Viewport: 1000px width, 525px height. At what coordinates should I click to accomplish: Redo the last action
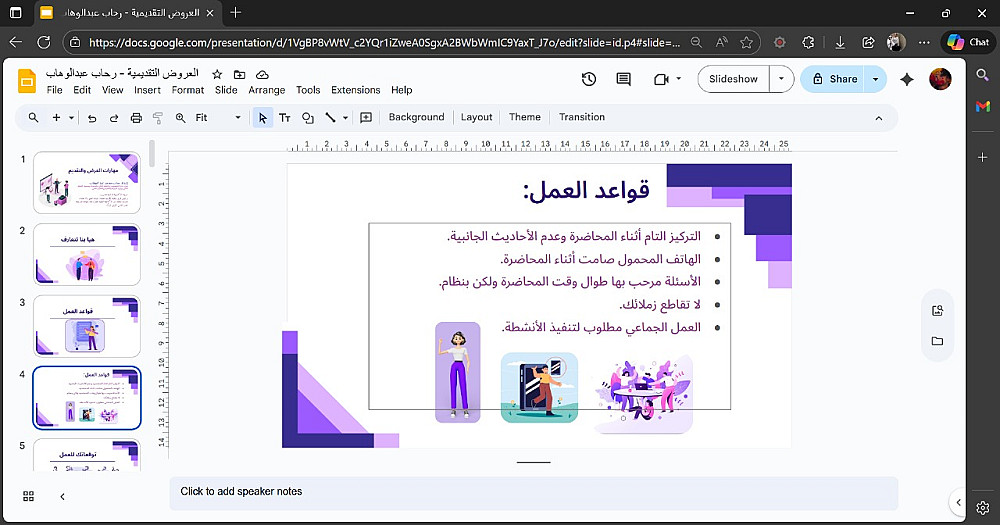[x=114, y=118]
